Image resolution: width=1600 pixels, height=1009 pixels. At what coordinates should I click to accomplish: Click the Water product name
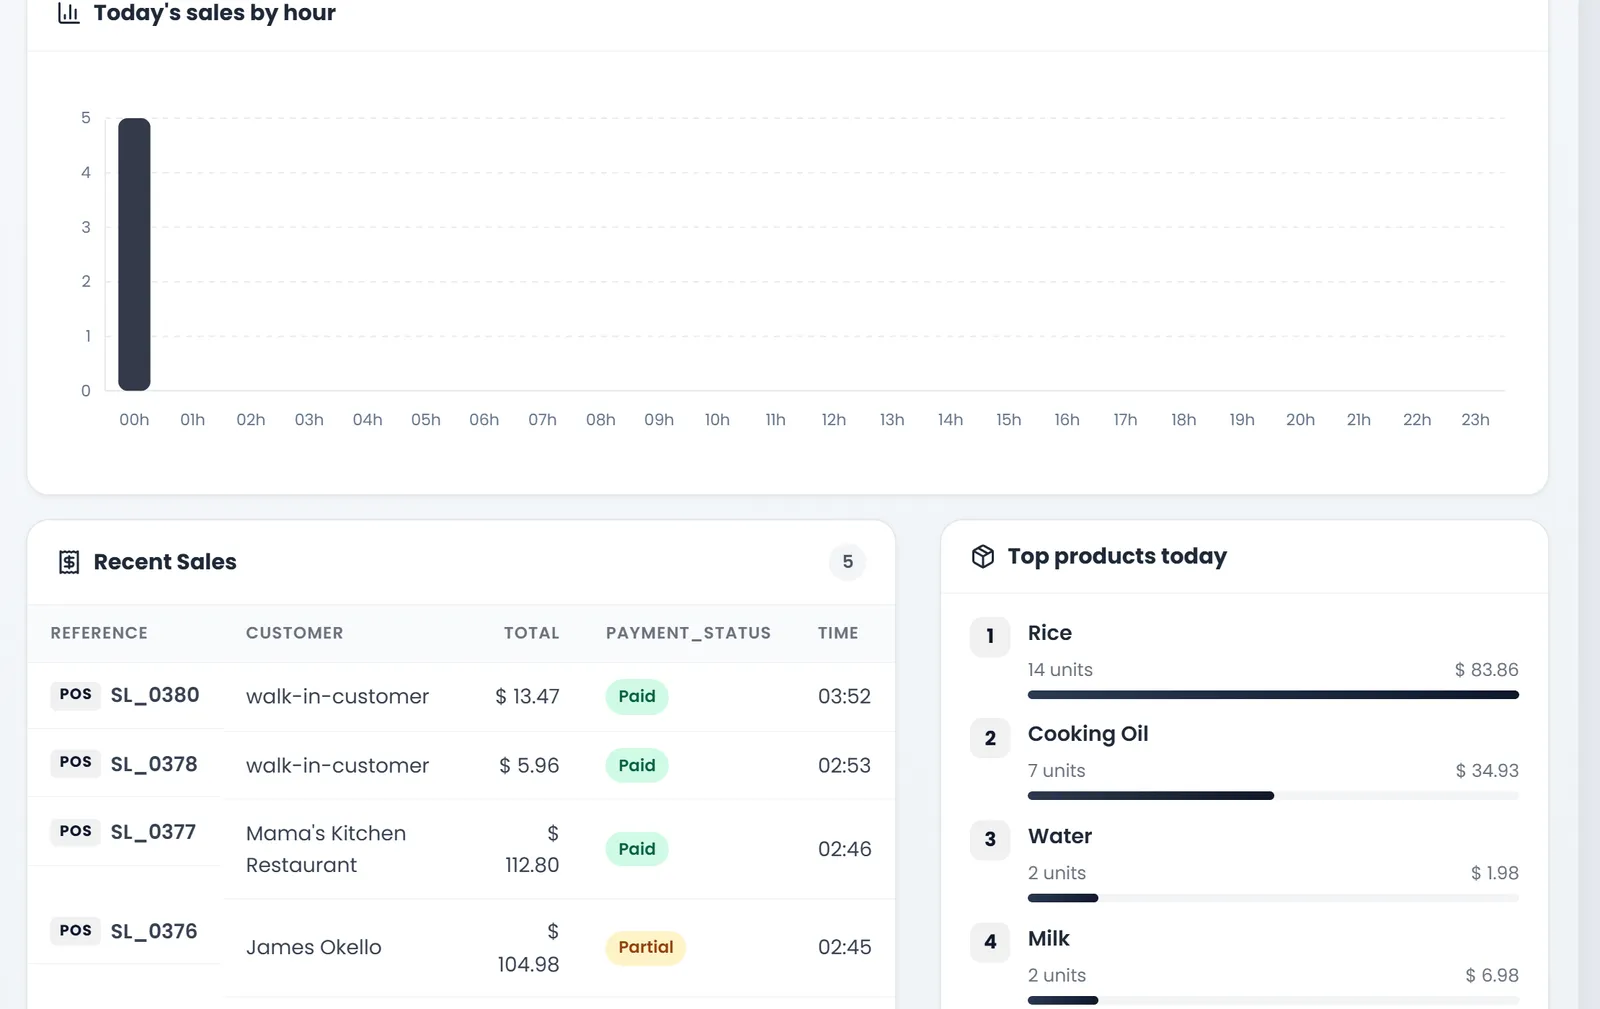tap(1060, 836)
